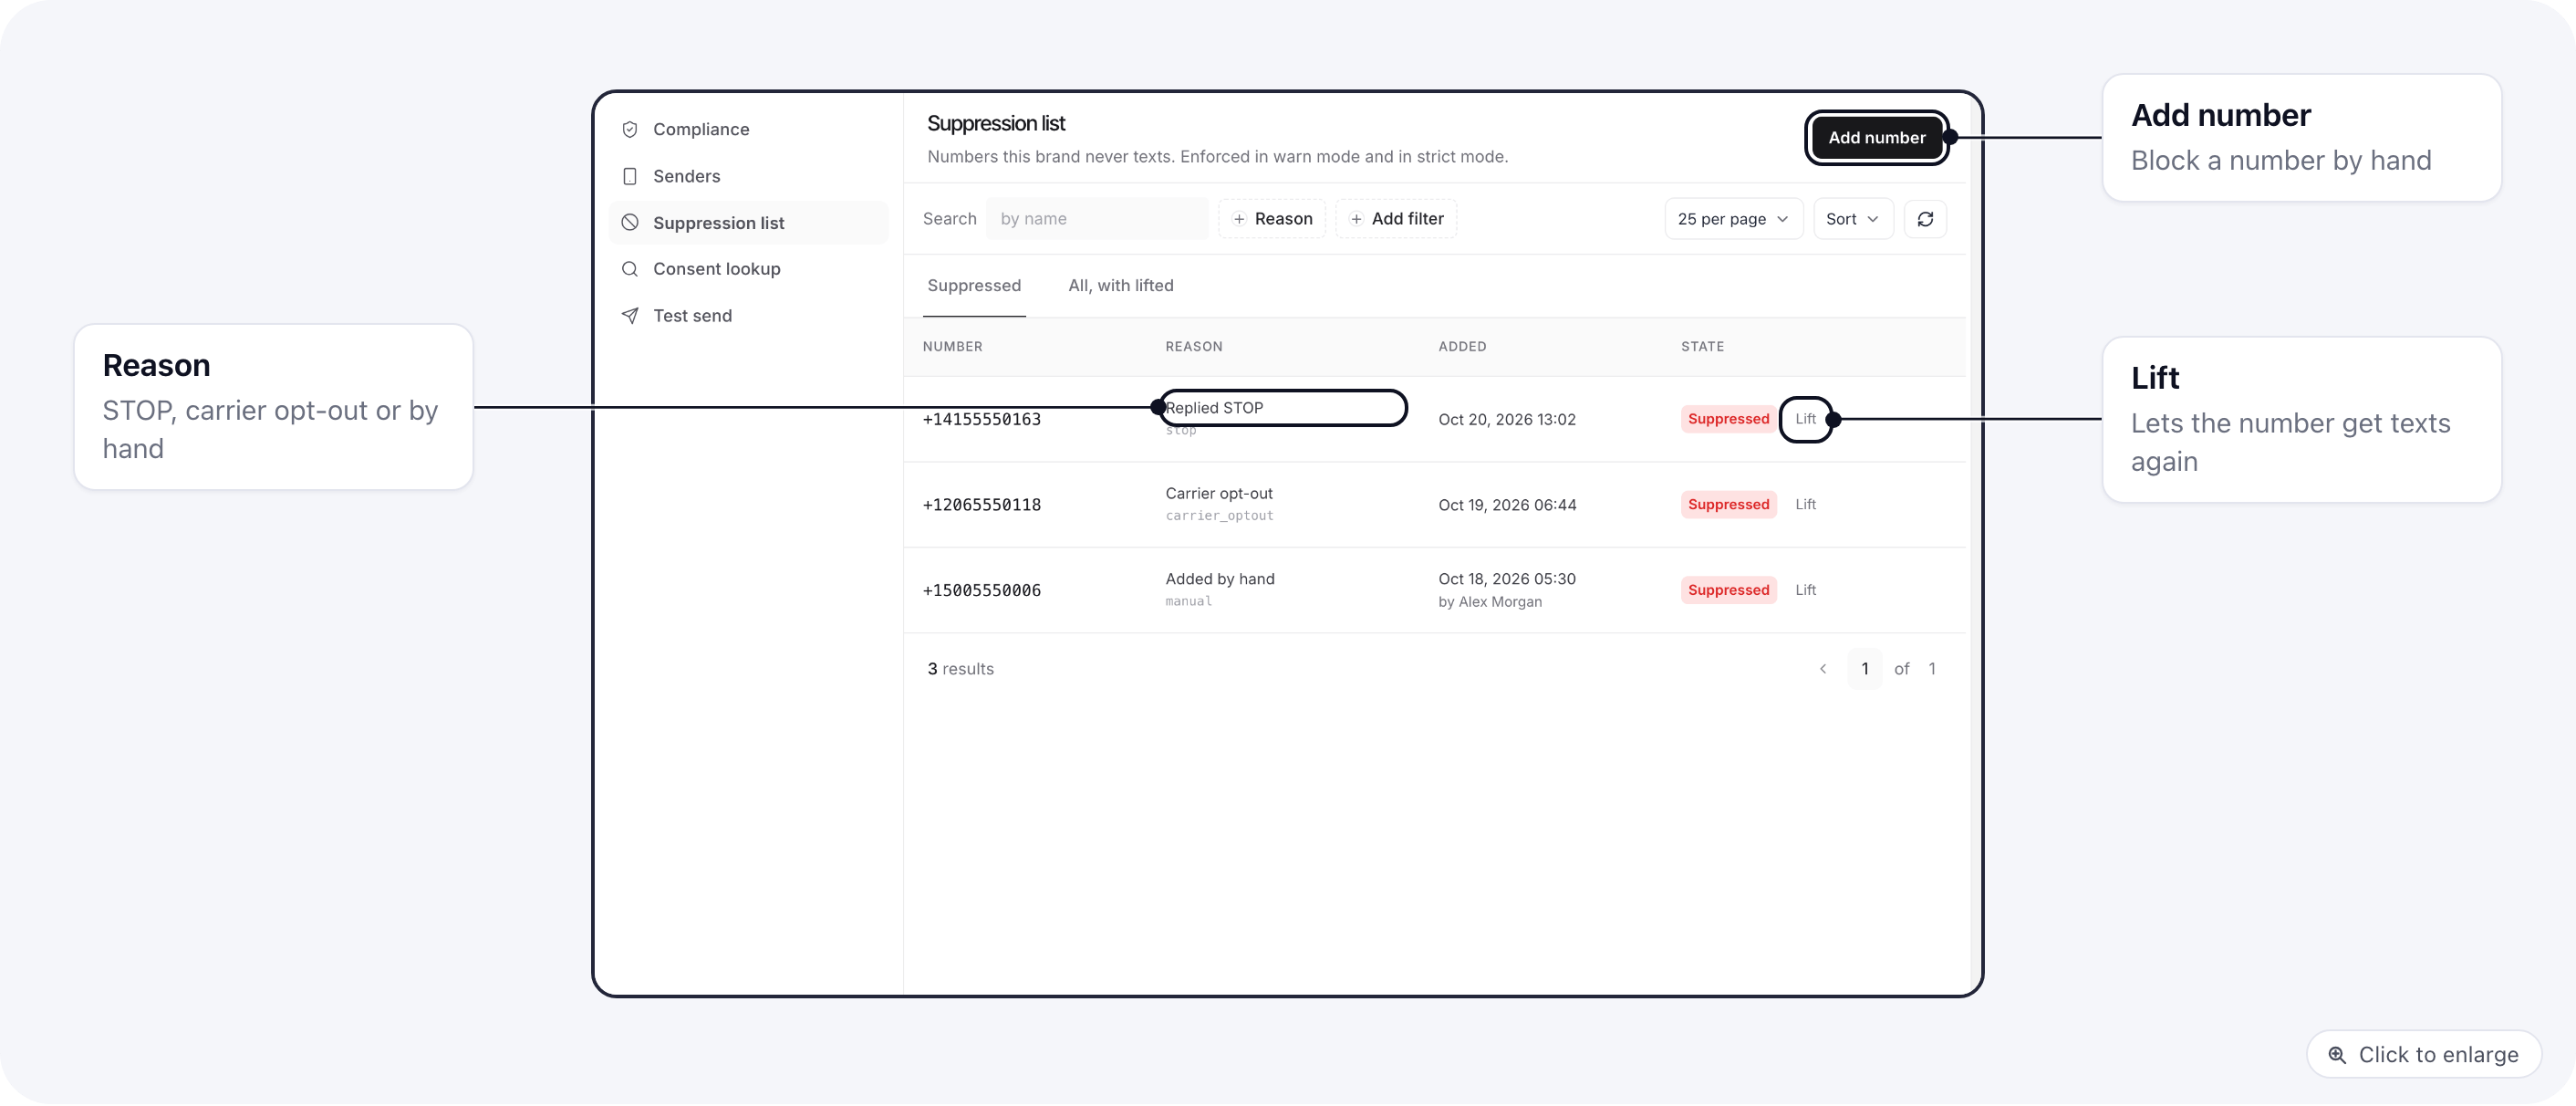Click the Suppression list page heading
Viewport: 2576px width, 1106px height.
tap(996, 123)
